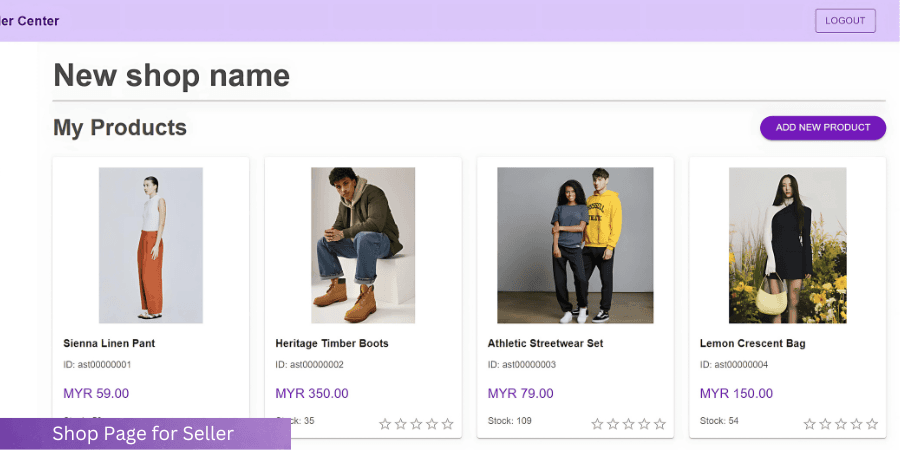Image resolution: width=900 pixels, height=450 pixels.
Task: Click the New shop name heading
Action: pos(171,75)
